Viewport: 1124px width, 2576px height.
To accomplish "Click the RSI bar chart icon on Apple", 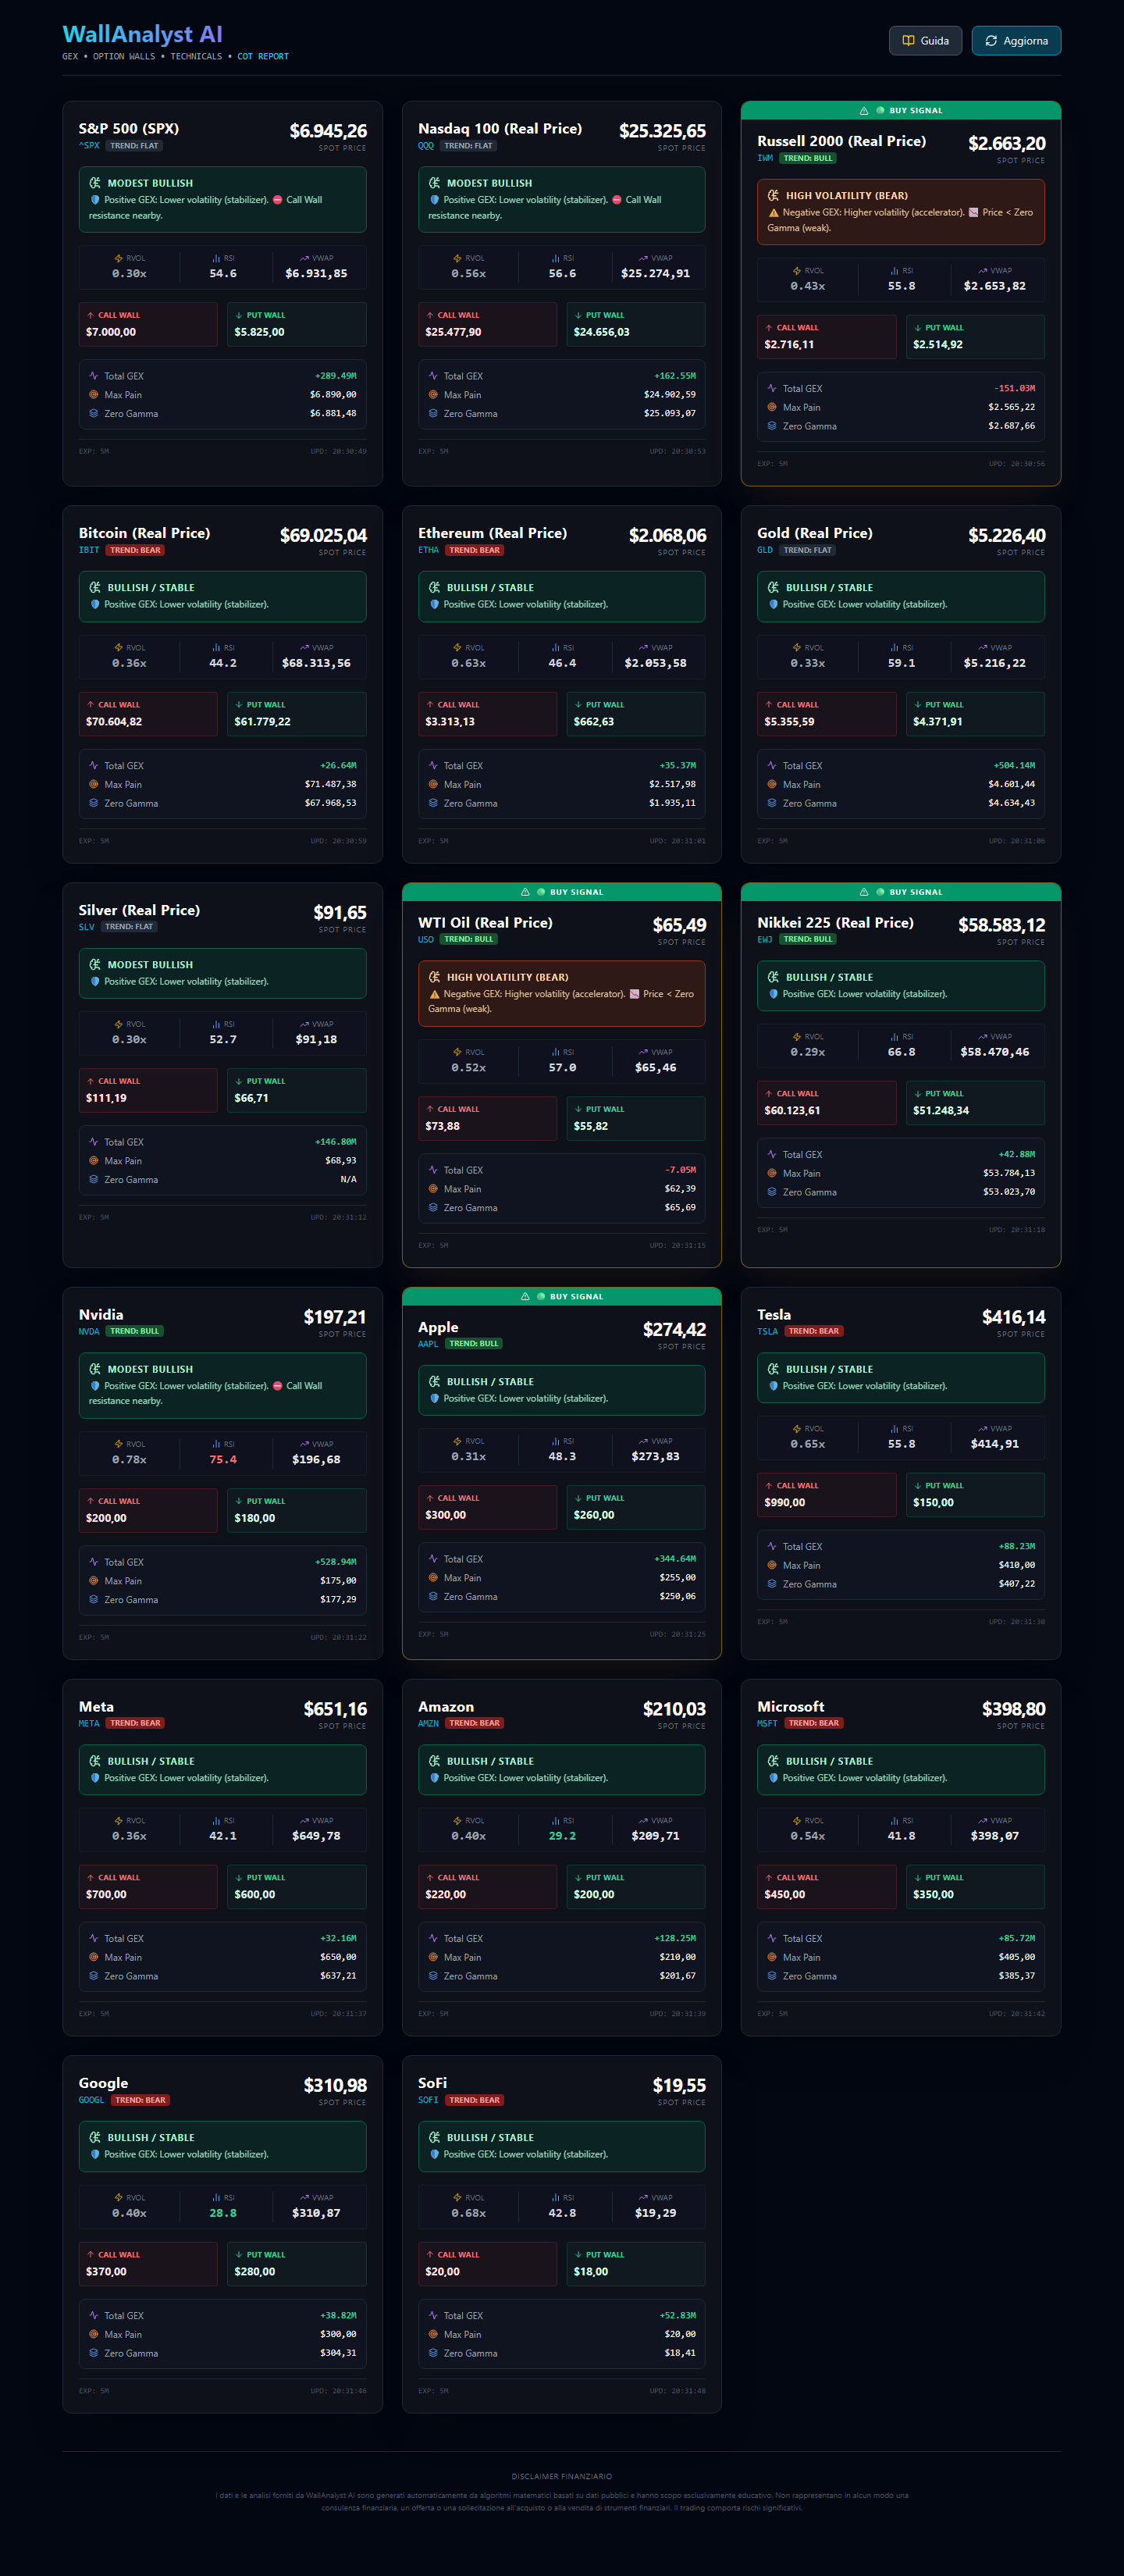I will [x=556, y=1441].
